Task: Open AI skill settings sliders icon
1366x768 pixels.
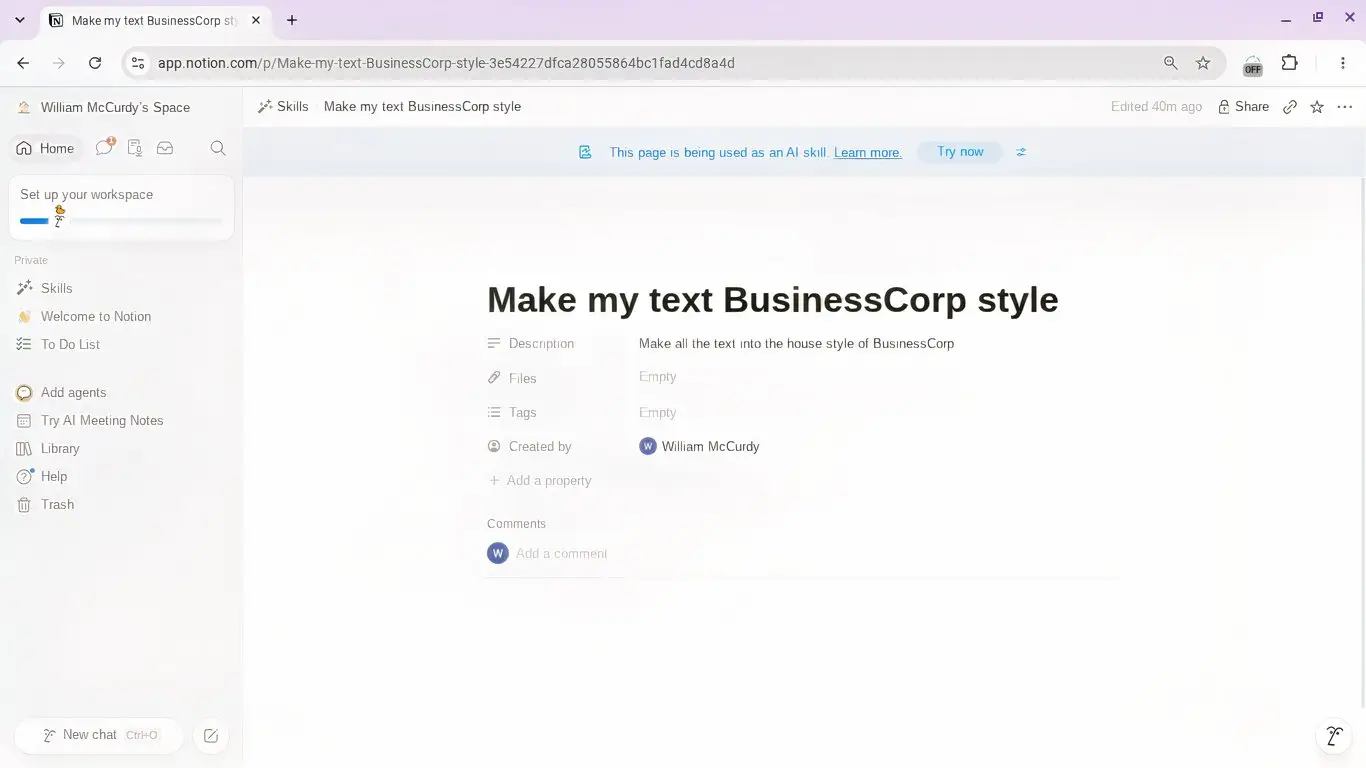Action: click(x=1021, y=152)
